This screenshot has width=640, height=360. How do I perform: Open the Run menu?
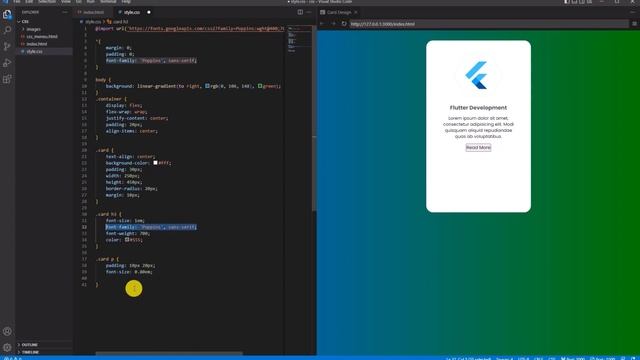pos(91,2)
